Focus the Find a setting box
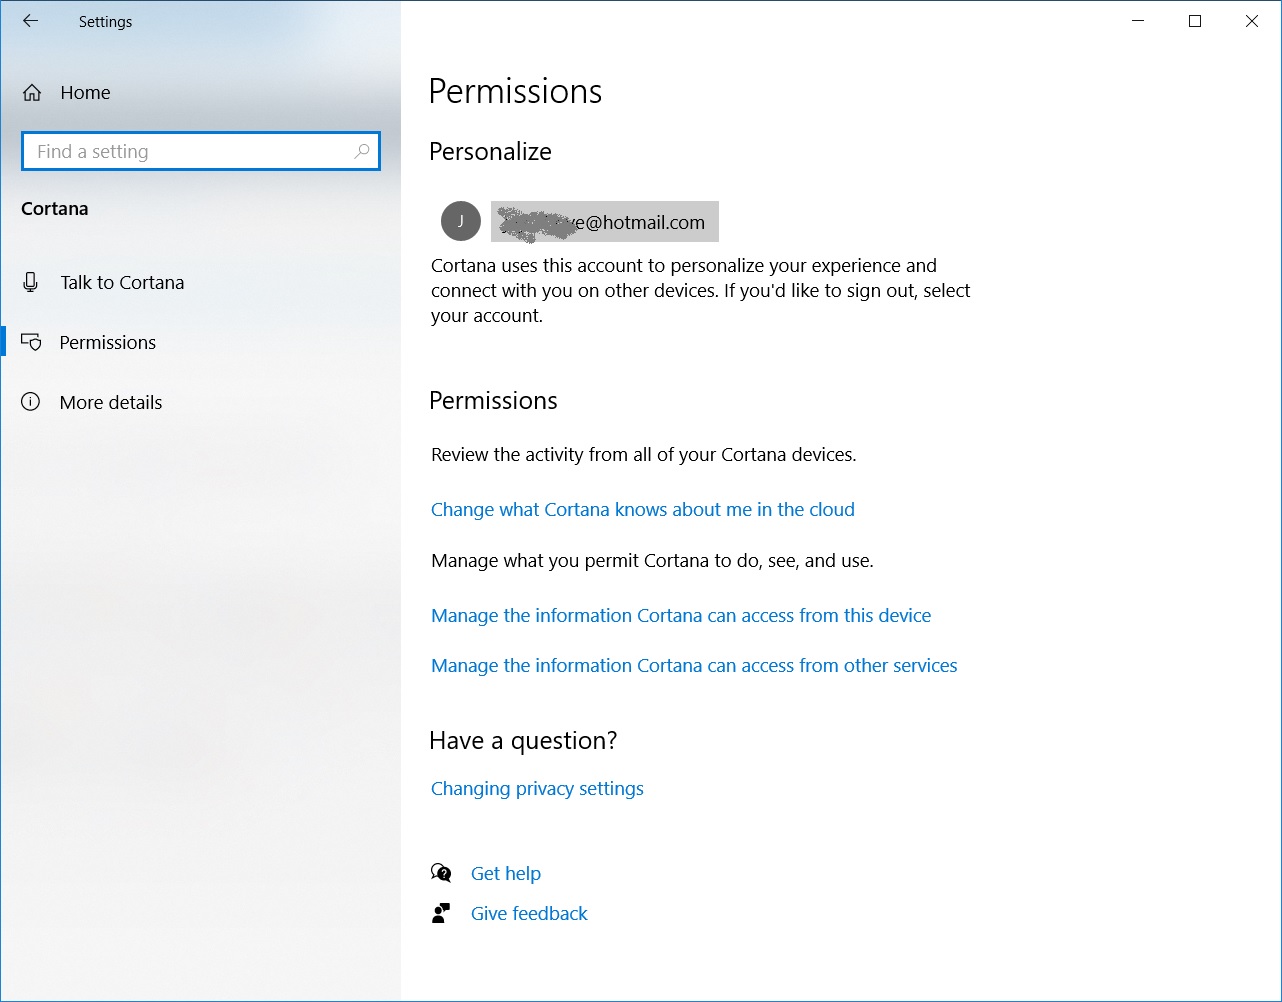 [201, 151]
